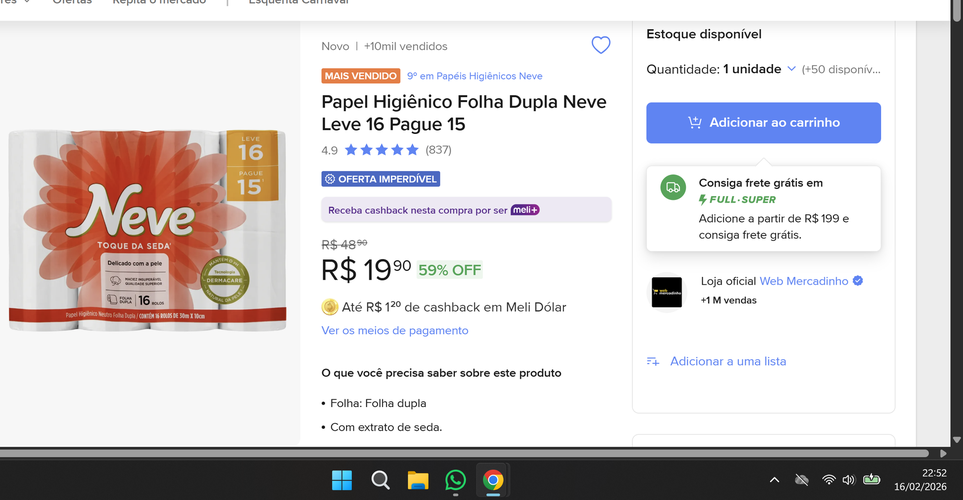
Task: Open Windows taskbar Search
Action: click(380, 480)
